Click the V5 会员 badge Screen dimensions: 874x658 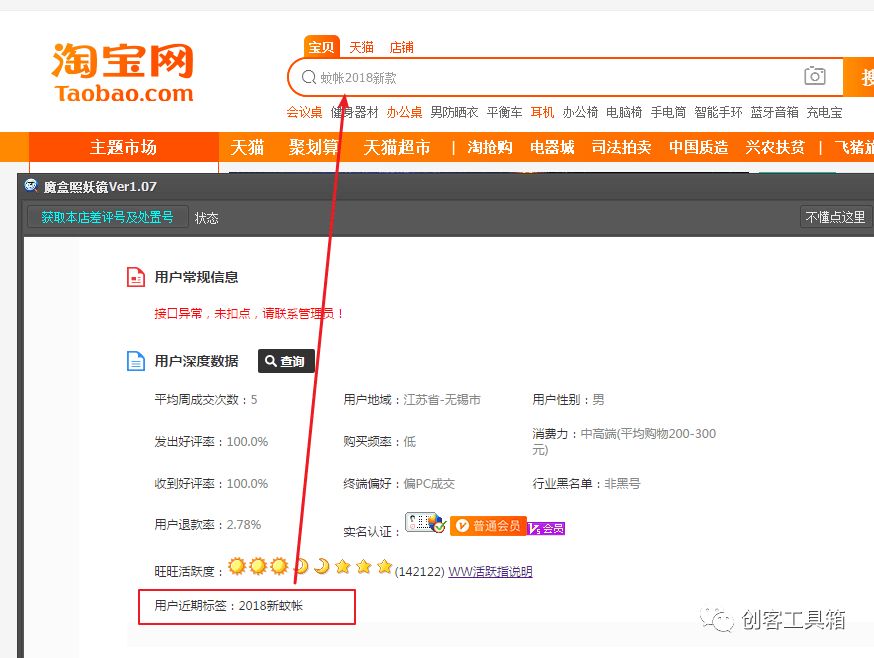coord(546,528)
